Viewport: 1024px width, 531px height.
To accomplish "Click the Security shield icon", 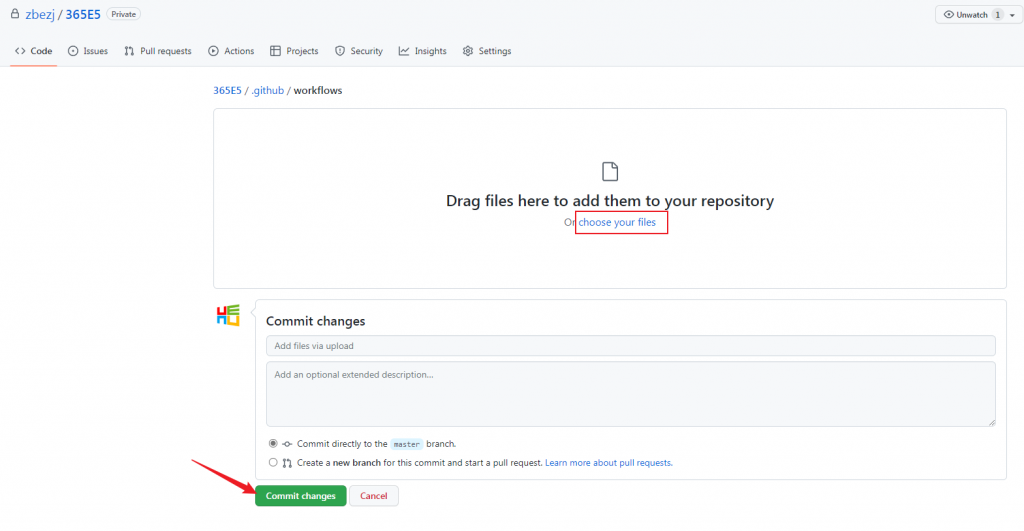I will (x=340, y=51).
